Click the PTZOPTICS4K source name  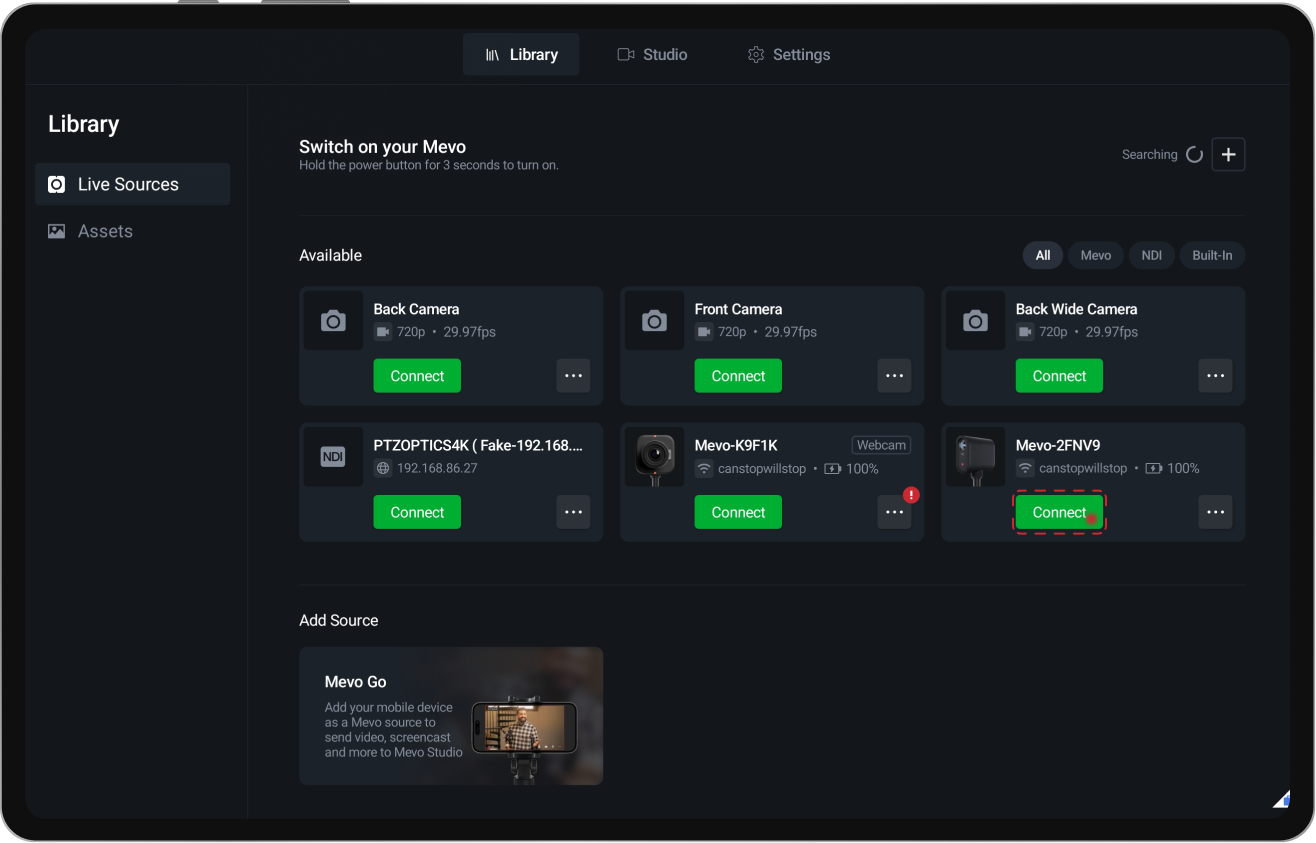pos(478,445)
